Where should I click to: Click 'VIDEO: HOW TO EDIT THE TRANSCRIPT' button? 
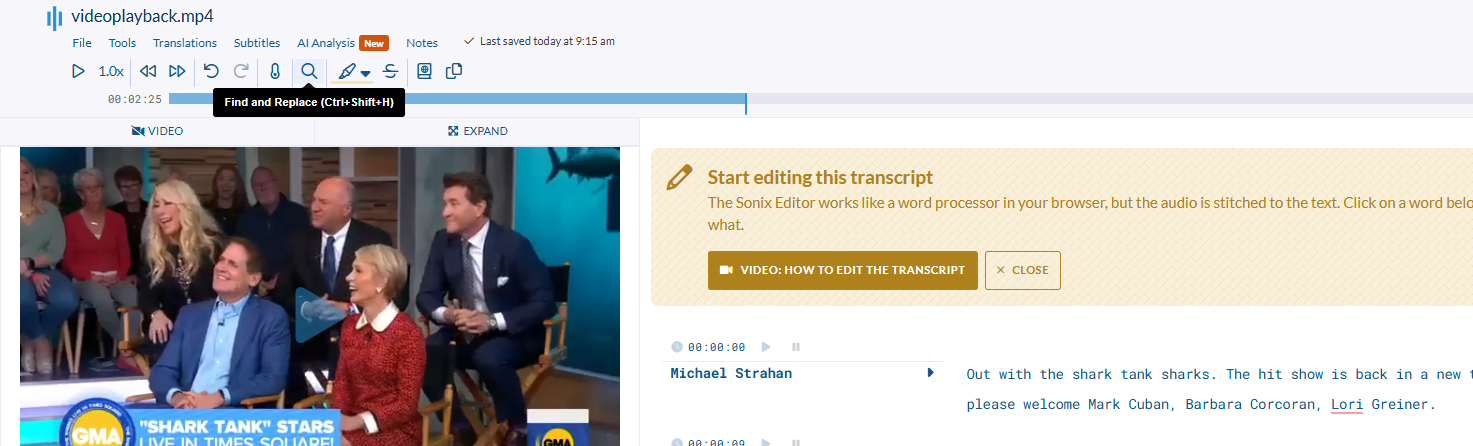pyautogui.click(x=843, y=270)
